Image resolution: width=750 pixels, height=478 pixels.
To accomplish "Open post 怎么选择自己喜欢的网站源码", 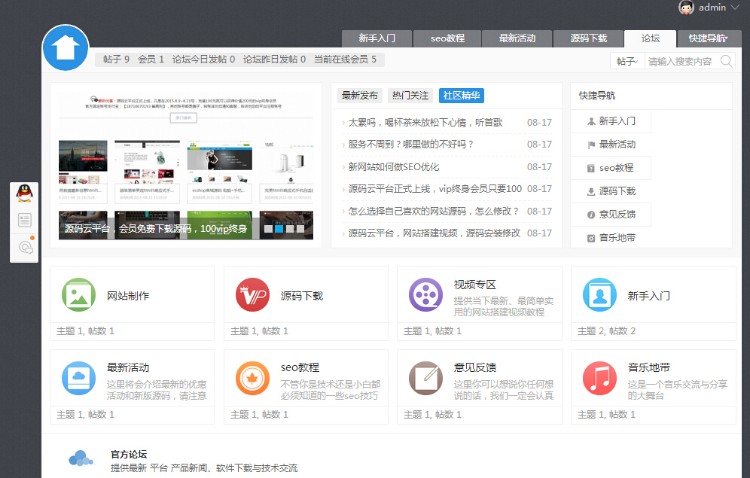I will (x=433, y=211).
